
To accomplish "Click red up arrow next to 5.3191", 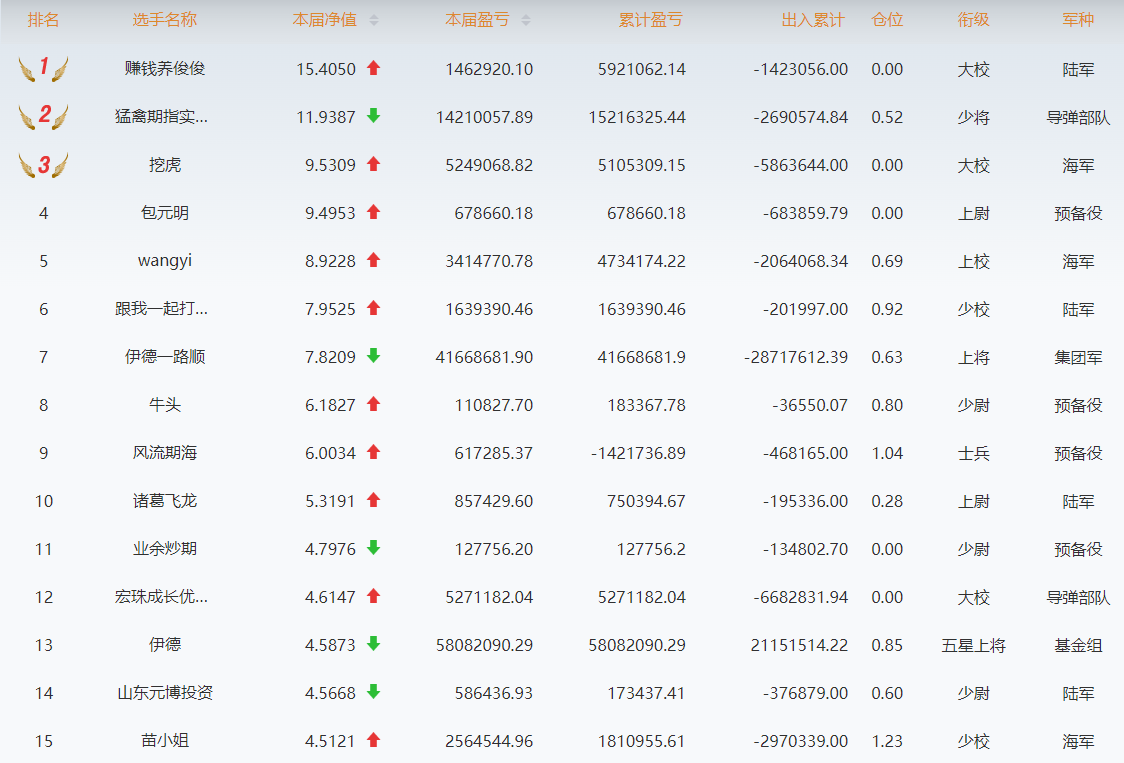I will [x=373, y=501].
